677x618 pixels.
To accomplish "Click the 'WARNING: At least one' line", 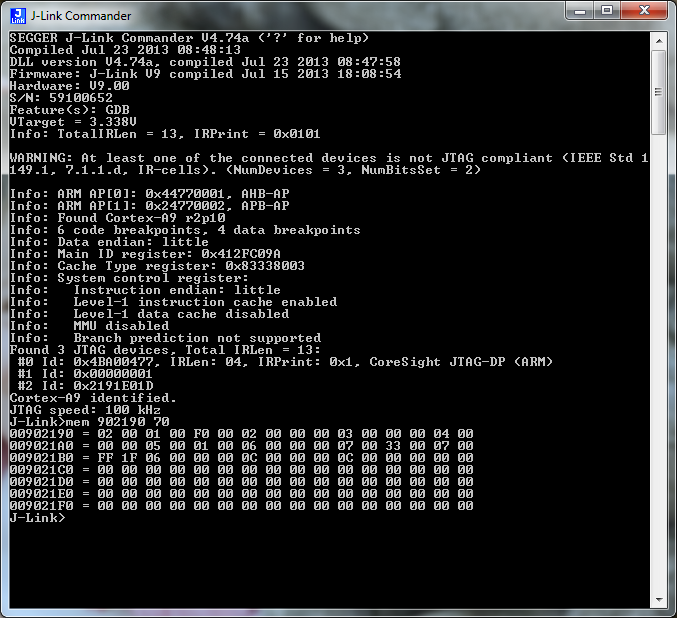I will pos(329,158).
